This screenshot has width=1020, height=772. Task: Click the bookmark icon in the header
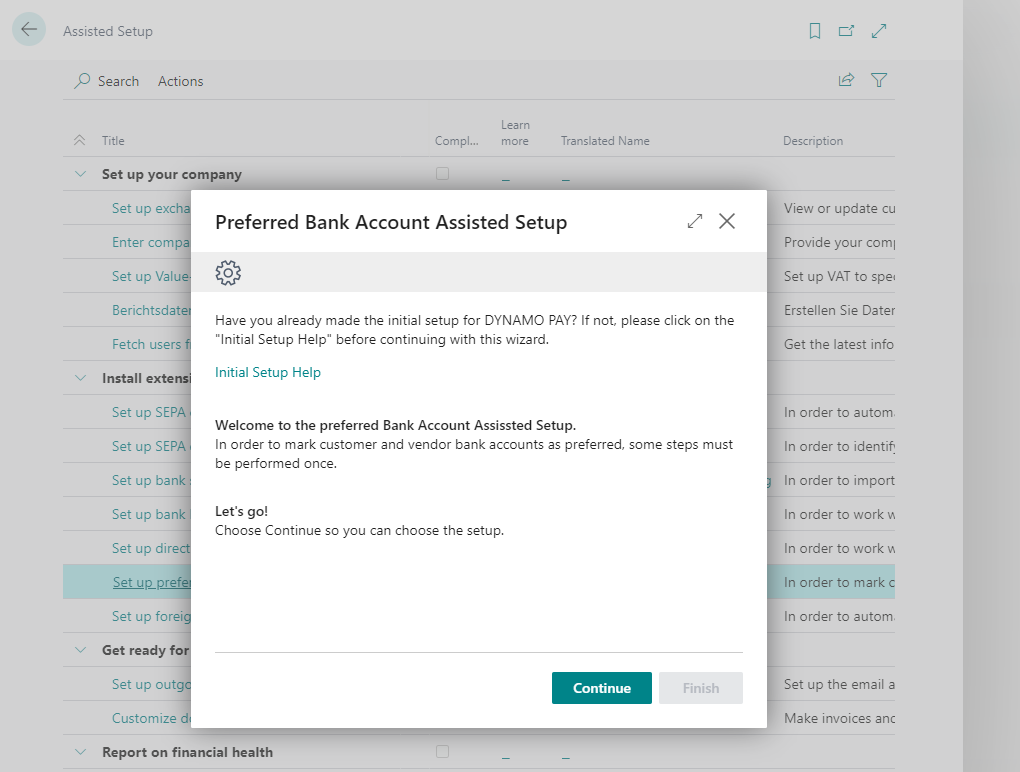point(814,31)
